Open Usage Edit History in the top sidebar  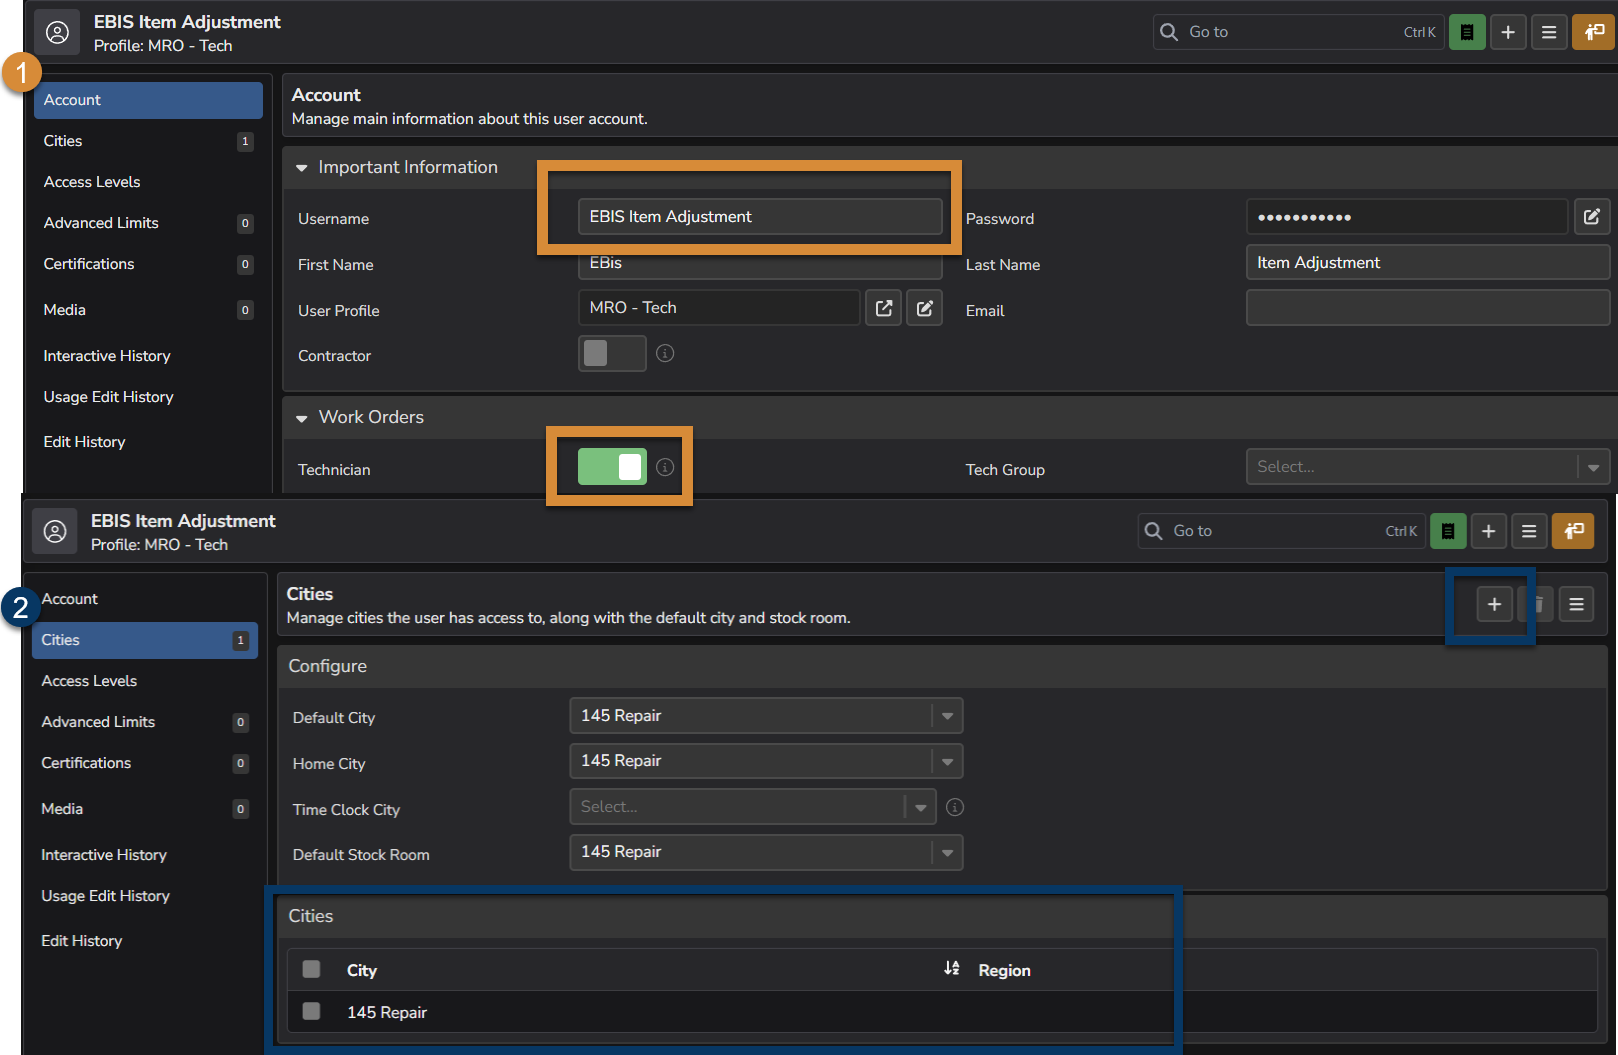pos(148,397)
